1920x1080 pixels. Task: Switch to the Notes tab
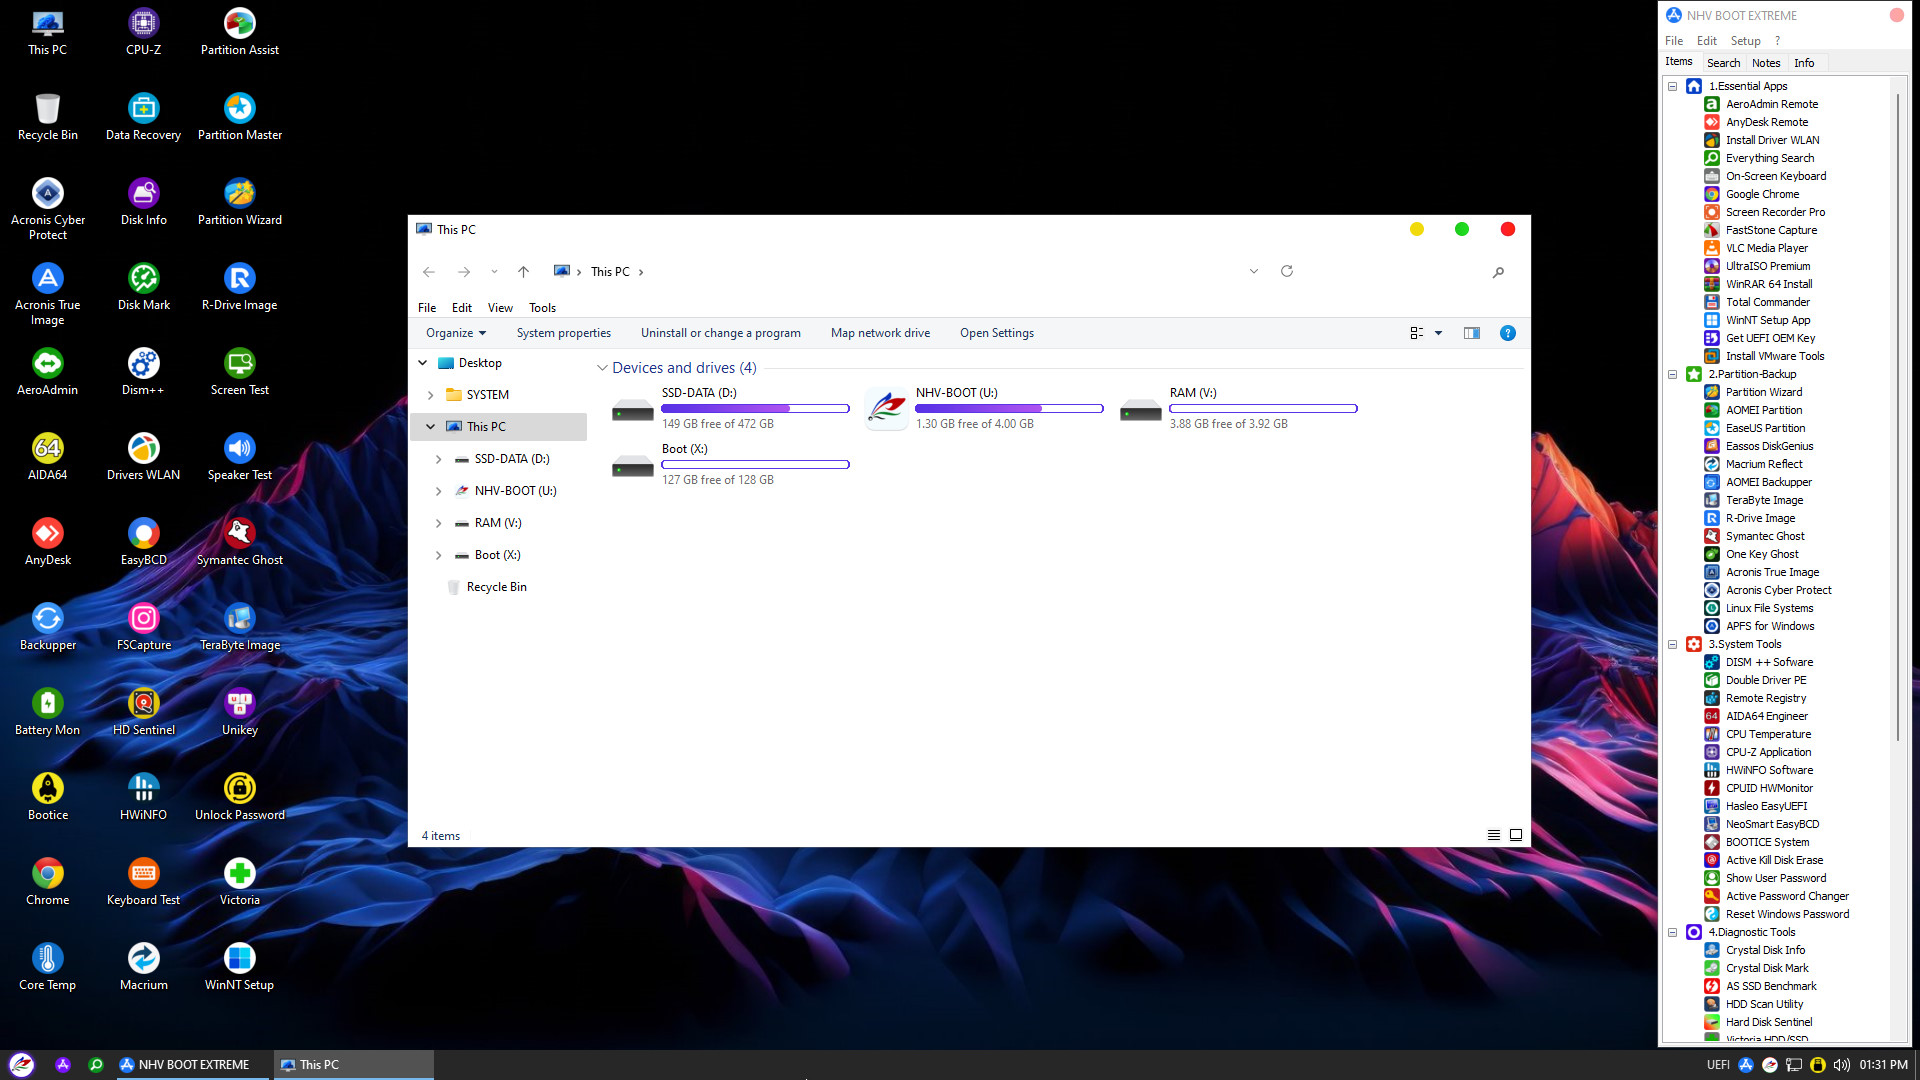[x=1766, y=62]
